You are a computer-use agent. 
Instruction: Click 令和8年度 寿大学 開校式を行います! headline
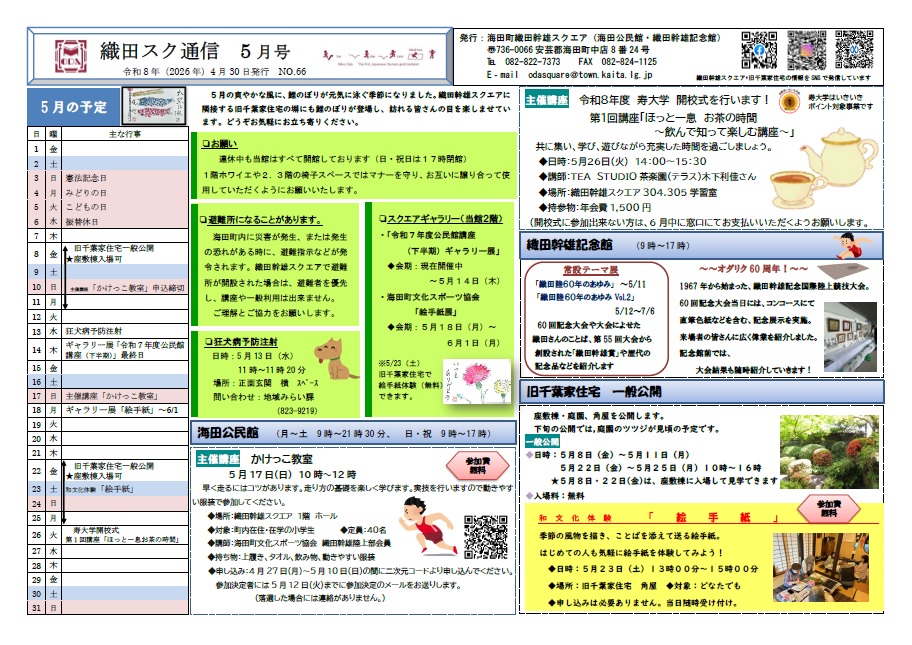[x=674, y=99]
